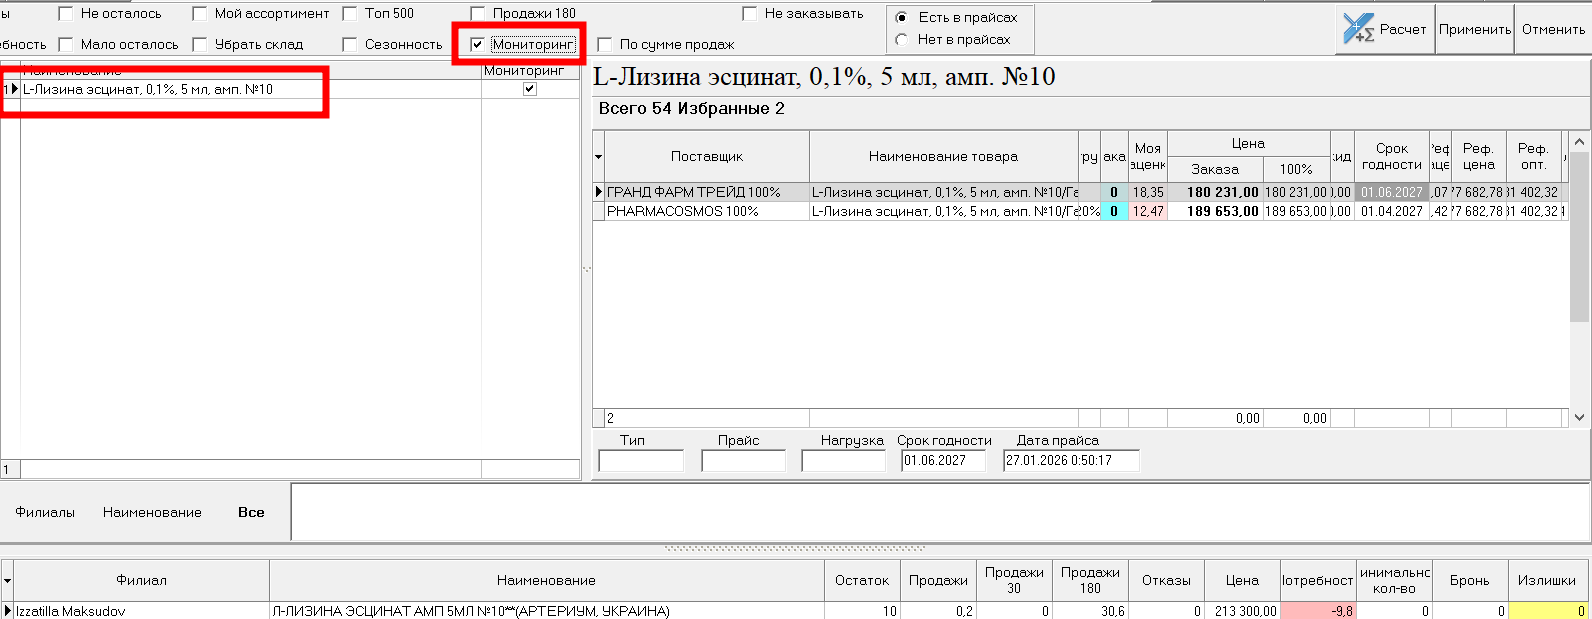Toggle the Мой ассортимент checkbox
The height and width of the screenshot is (619, 1592).
(x=200, y=14)
